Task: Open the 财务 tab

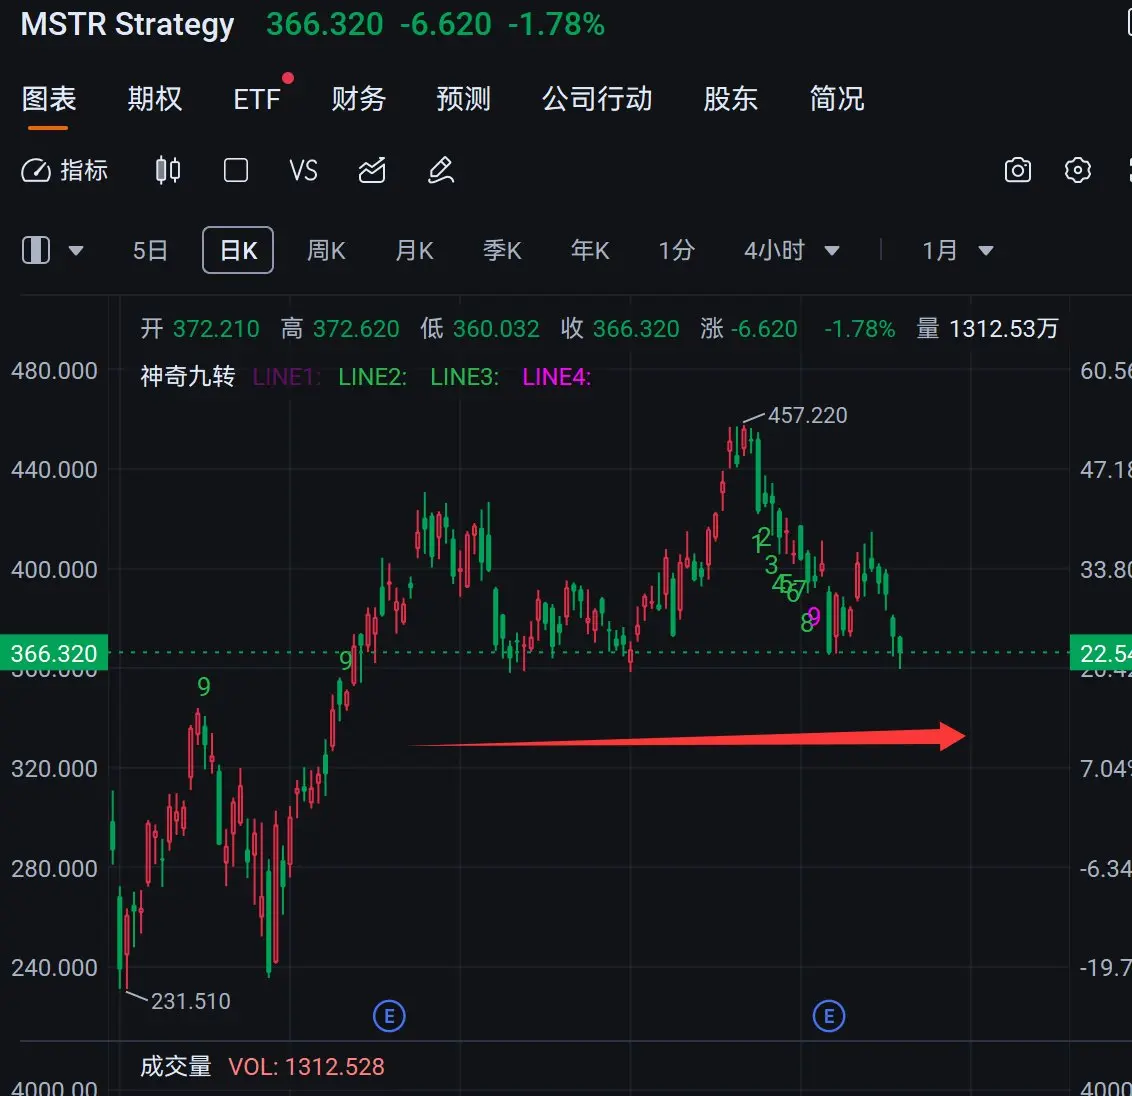Action: coord(358,99)
